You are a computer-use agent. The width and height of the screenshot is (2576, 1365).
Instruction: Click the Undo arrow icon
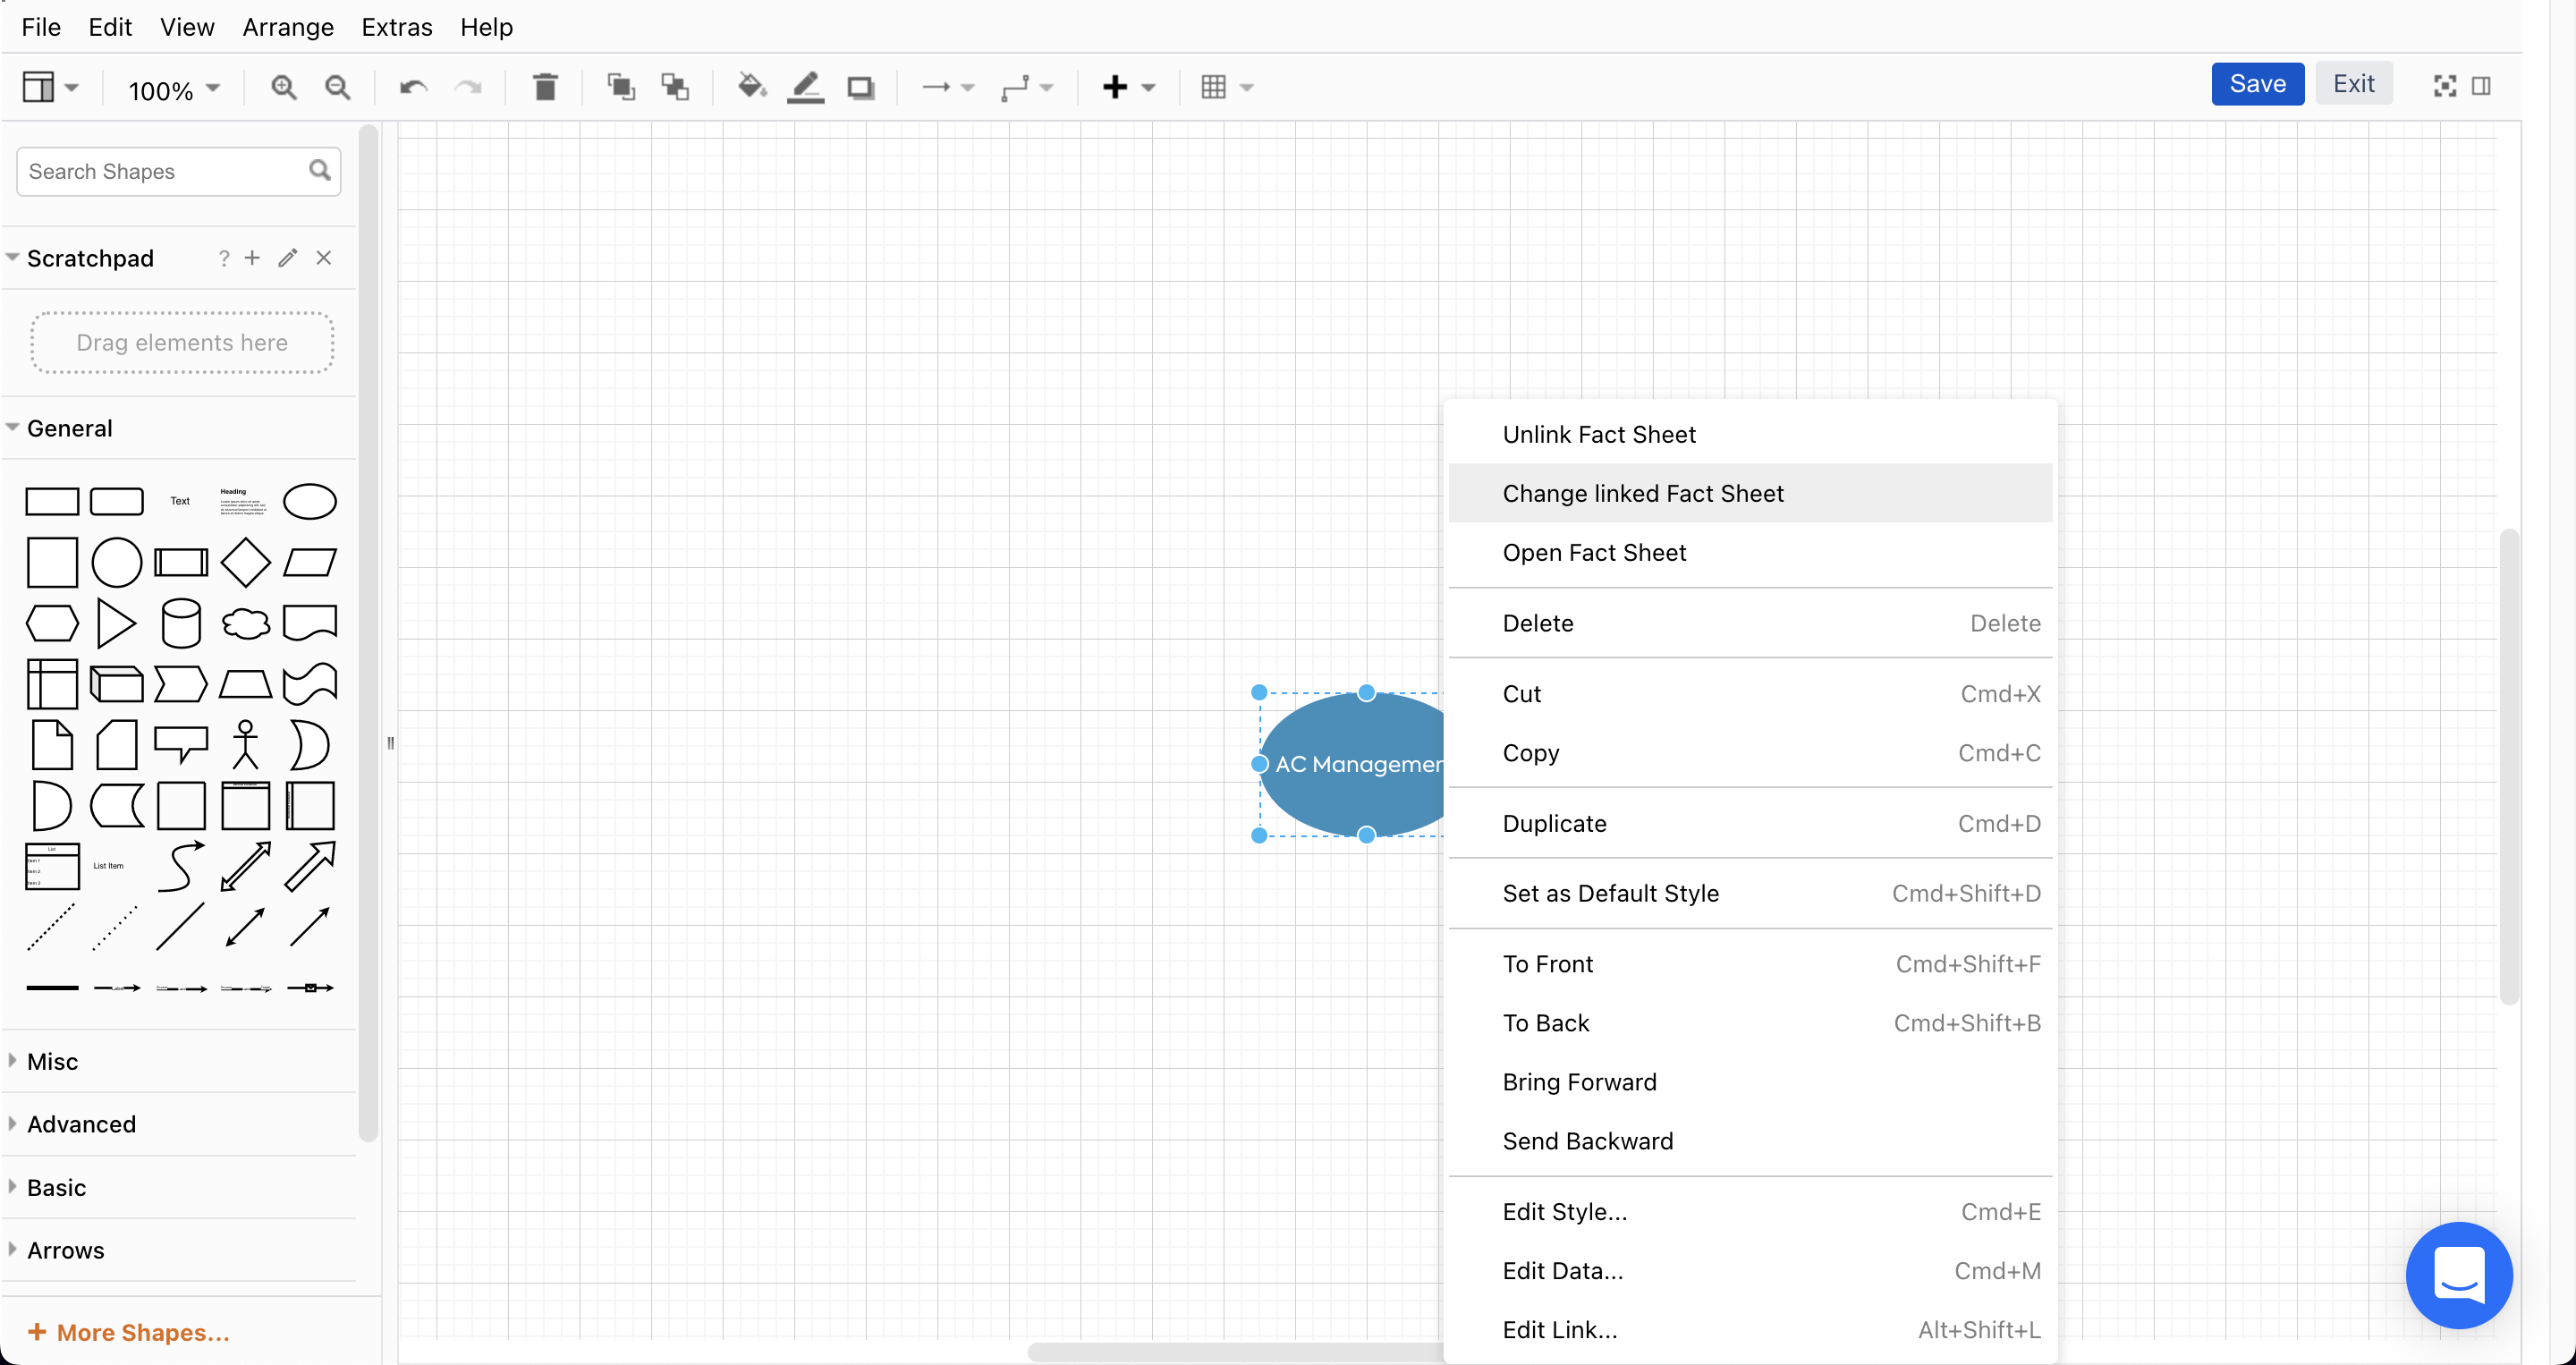pyautogui.click(x=413, y=88)
